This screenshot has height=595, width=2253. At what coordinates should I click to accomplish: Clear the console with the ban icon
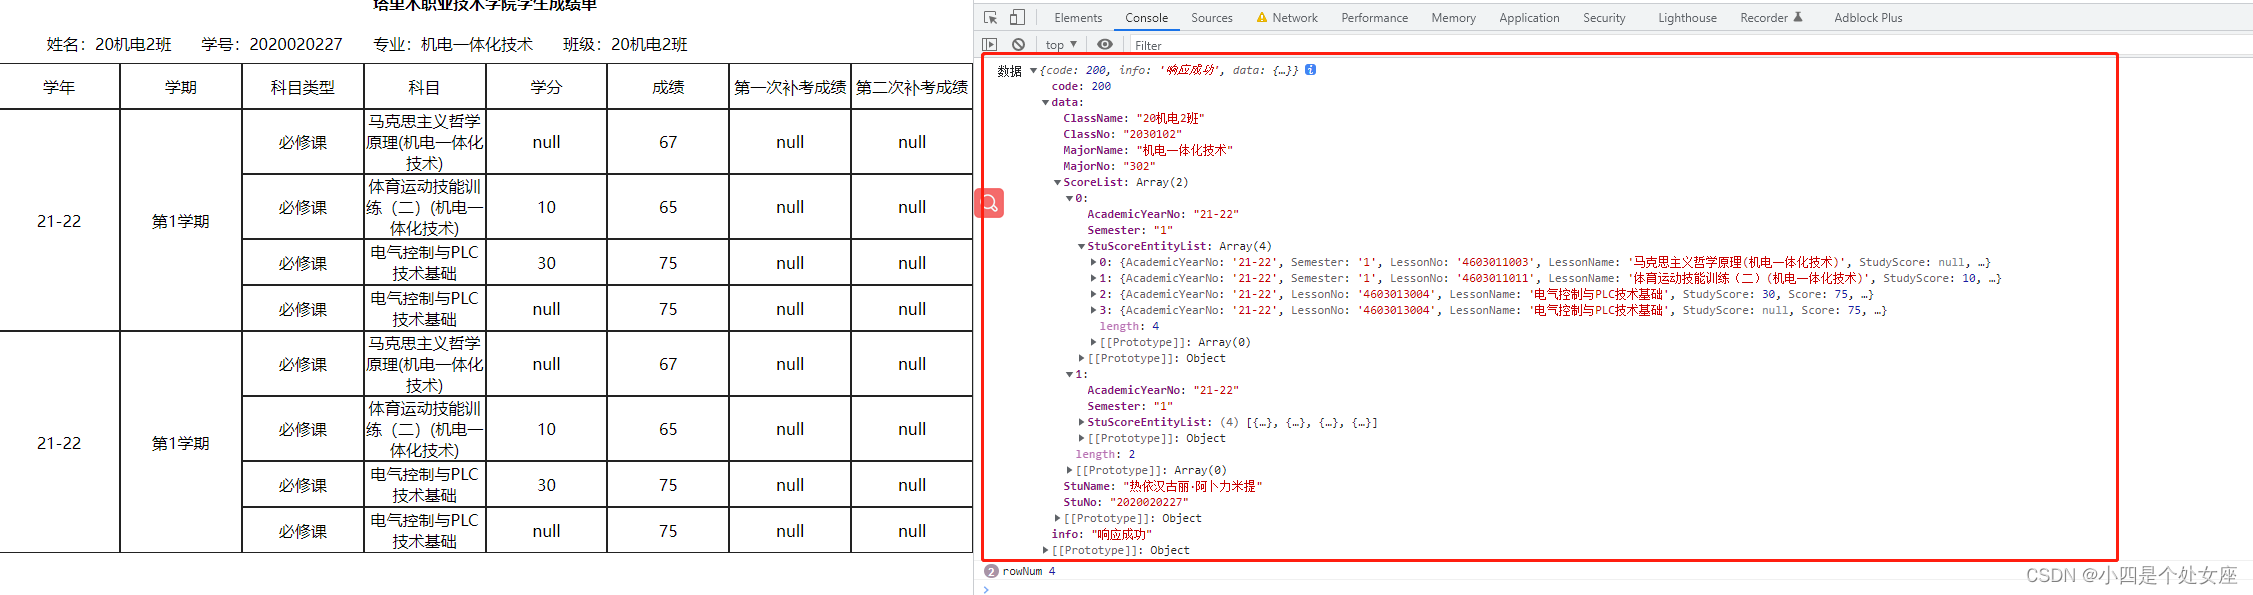coord(1018,45)
